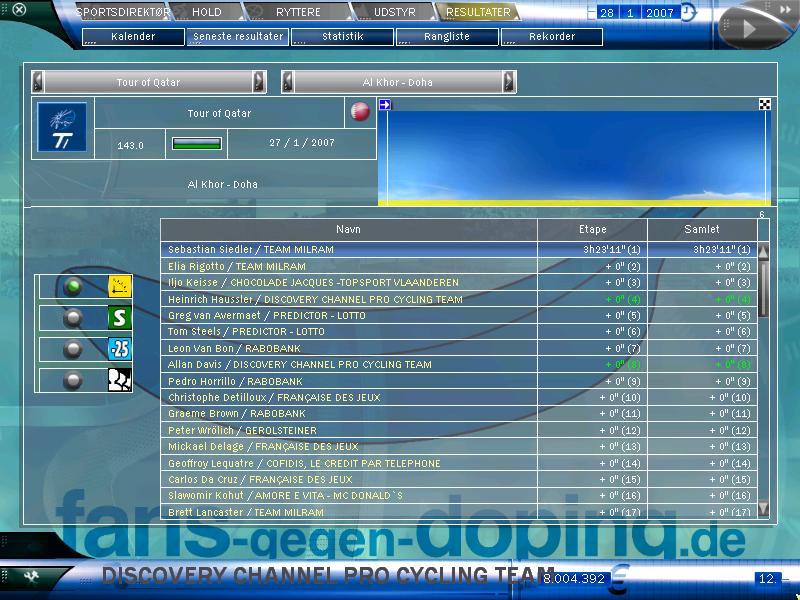Go to previous stage before Al Khor - Doha

click(x=288, y=82)
